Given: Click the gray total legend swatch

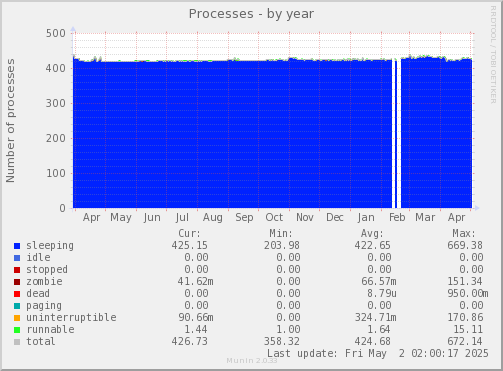Looking at the screenshot, I should click(x=17, y=342).
